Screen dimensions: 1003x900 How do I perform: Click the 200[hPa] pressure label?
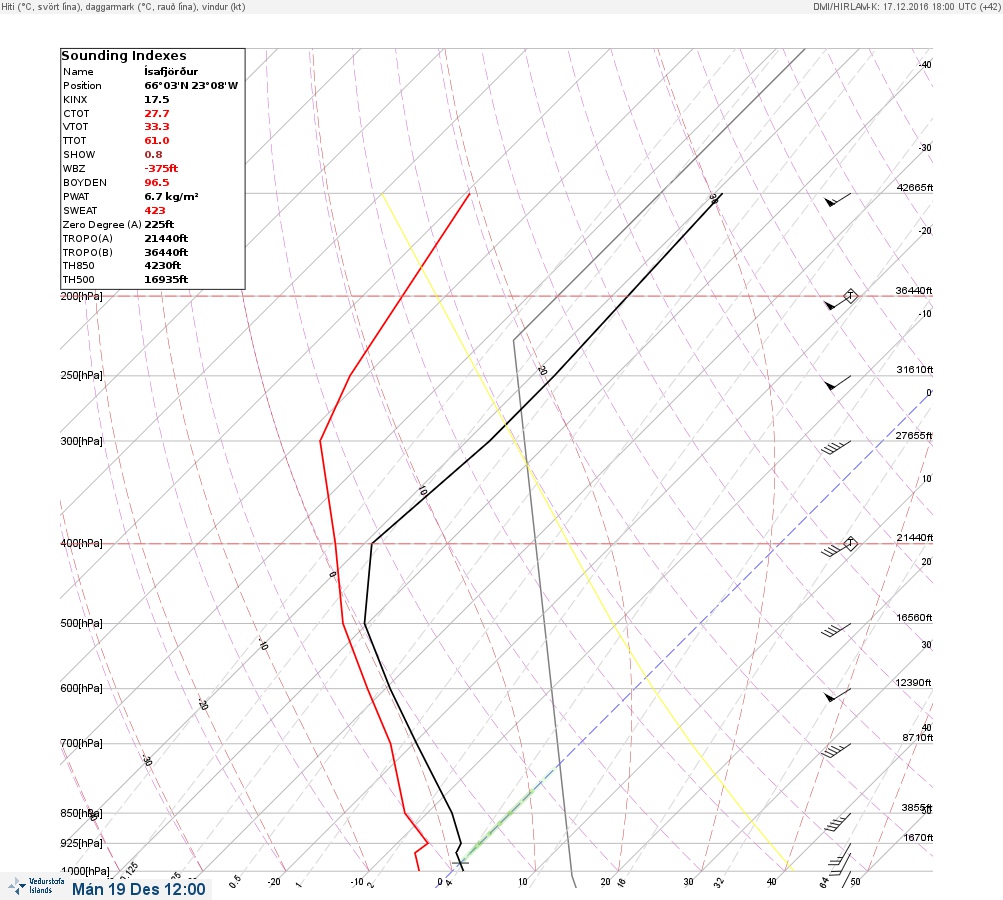[81, 296]
